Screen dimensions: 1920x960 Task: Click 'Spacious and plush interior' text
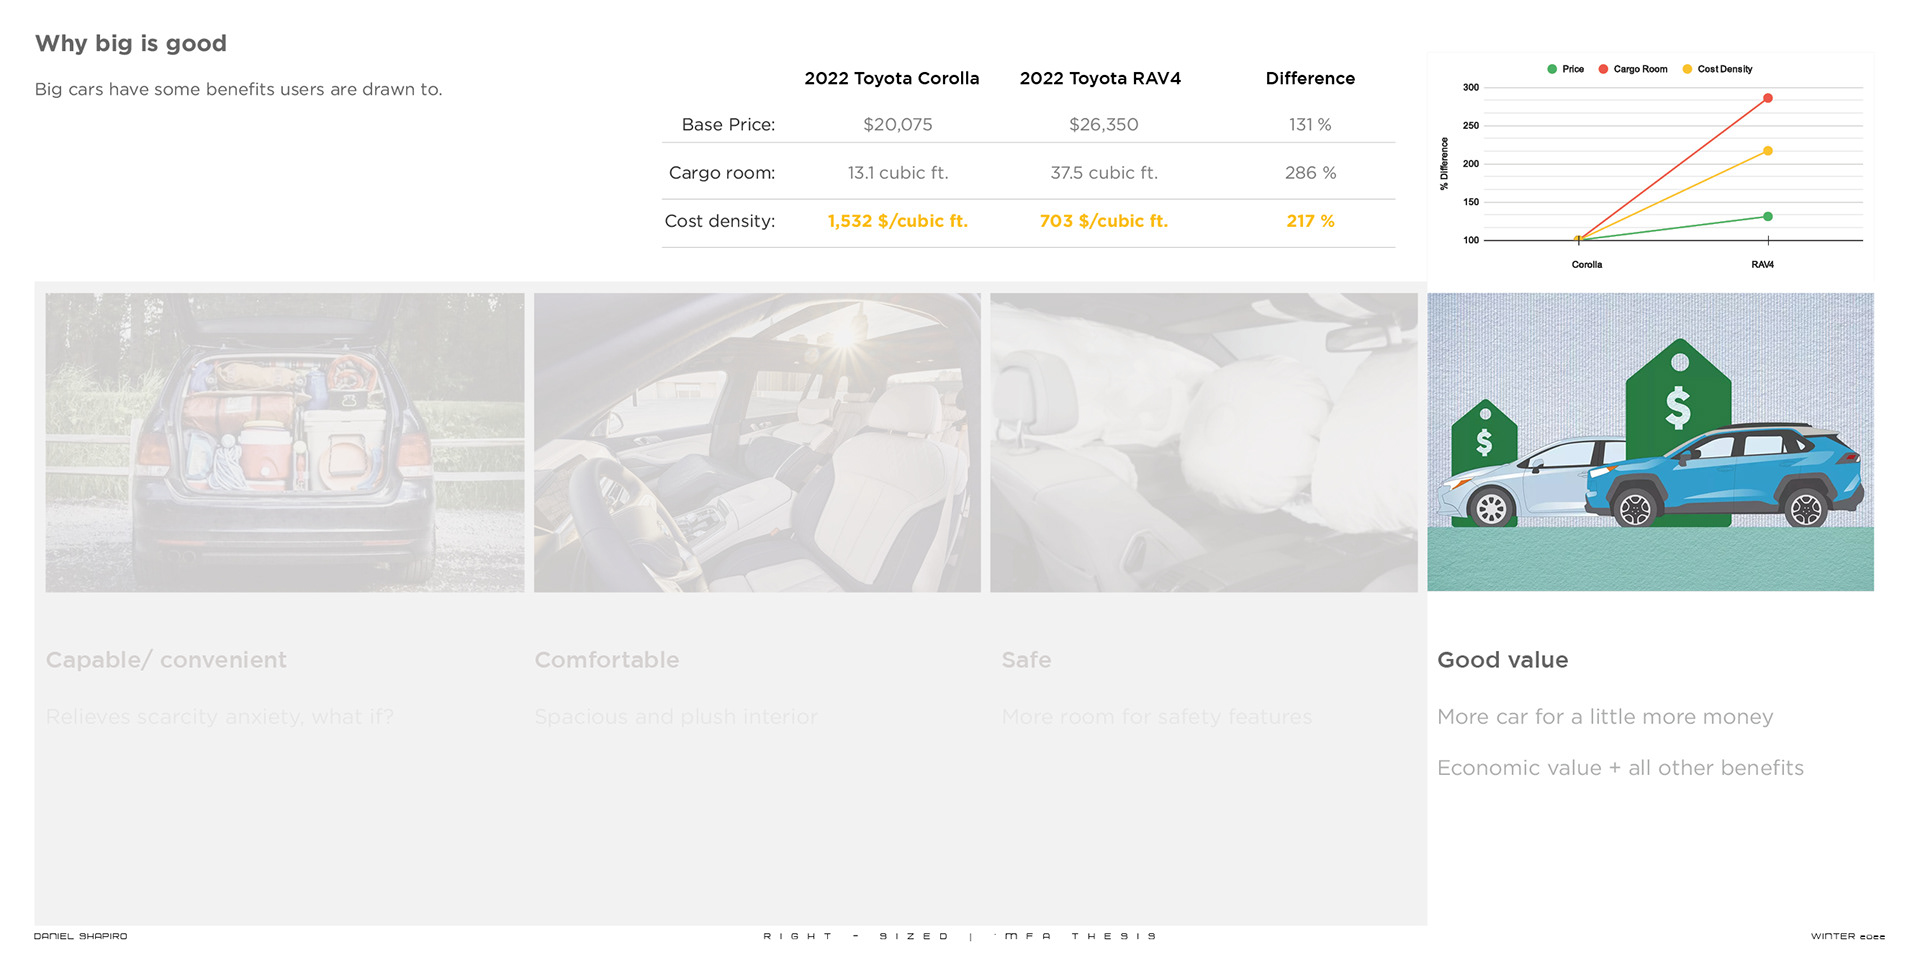tap(676, 717)
